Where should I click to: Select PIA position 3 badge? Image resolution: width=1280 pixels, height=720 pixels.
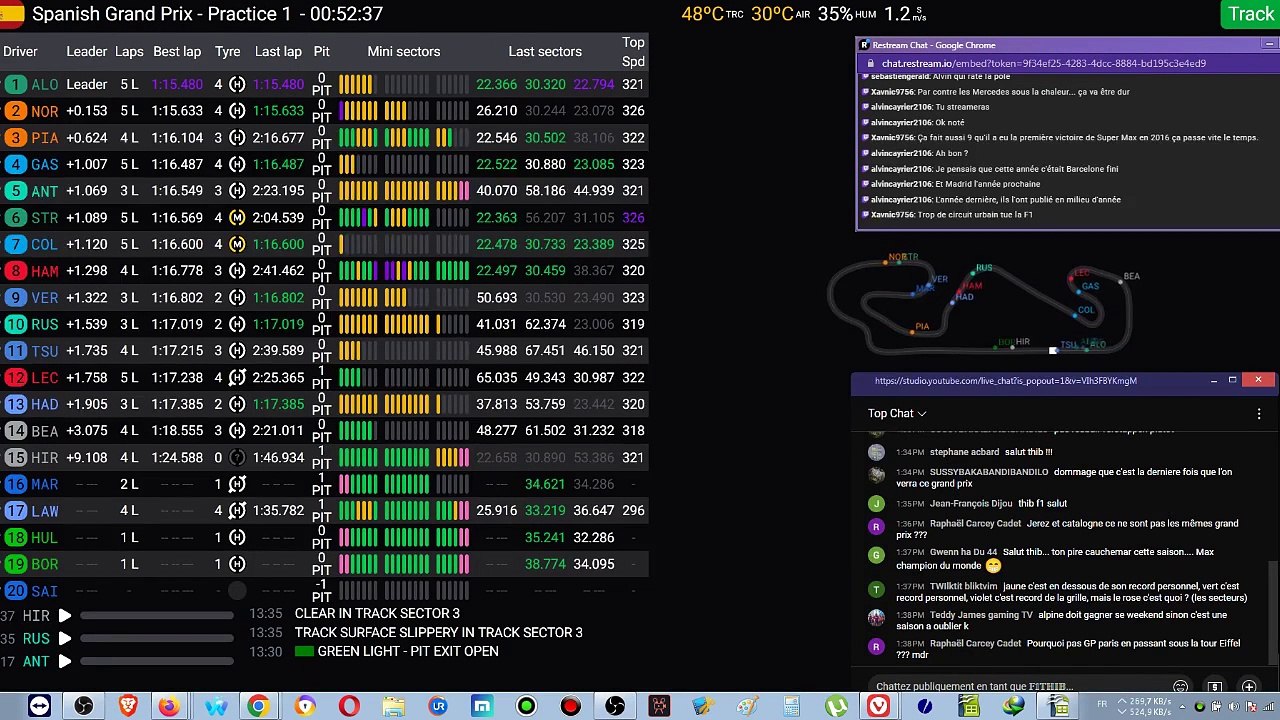(x=15, y=138)
